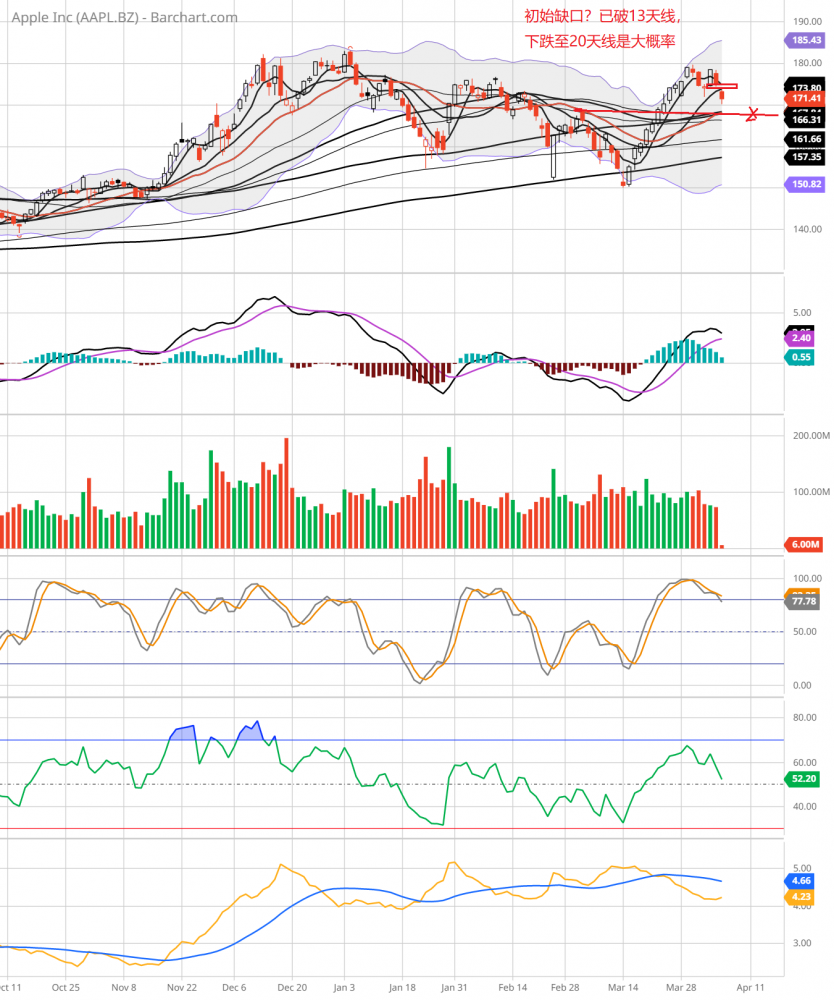Click the 77.78 stochastic value label
Screen dimensions: 834x1000
(804, 603)
